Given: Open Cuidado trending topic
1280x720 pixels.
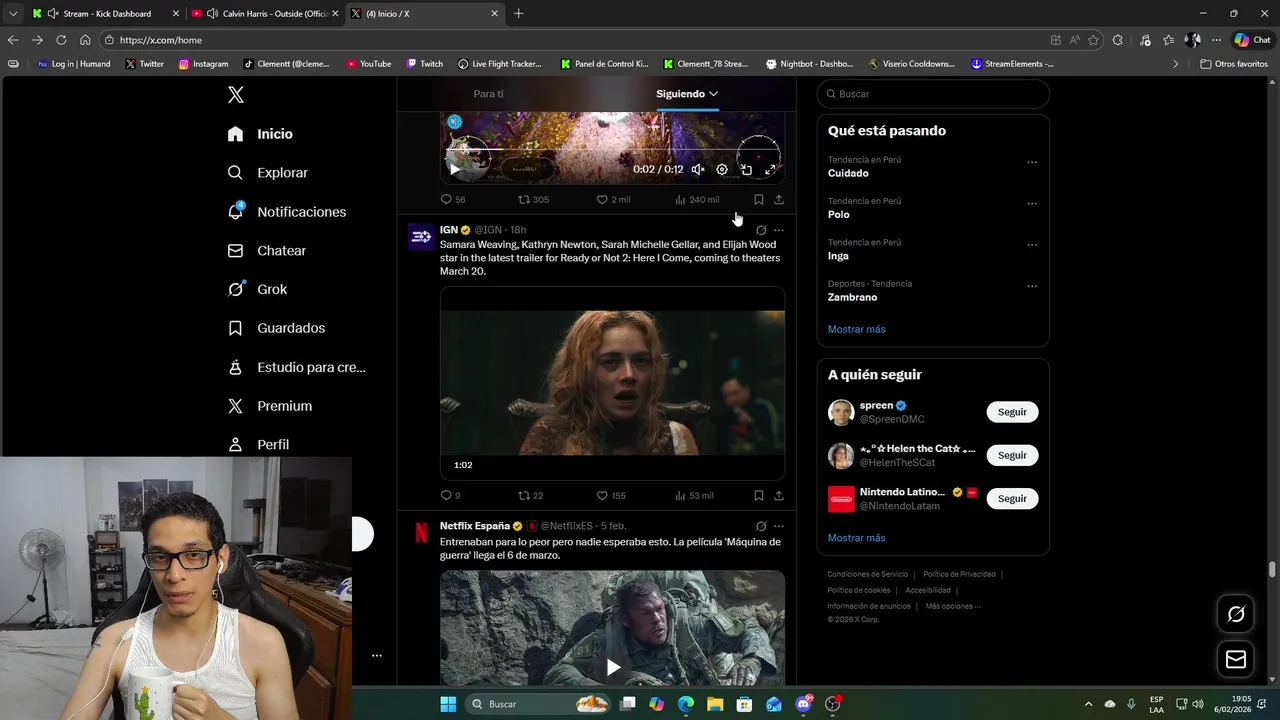Looking at the screenshot, I should click(848, 173).
